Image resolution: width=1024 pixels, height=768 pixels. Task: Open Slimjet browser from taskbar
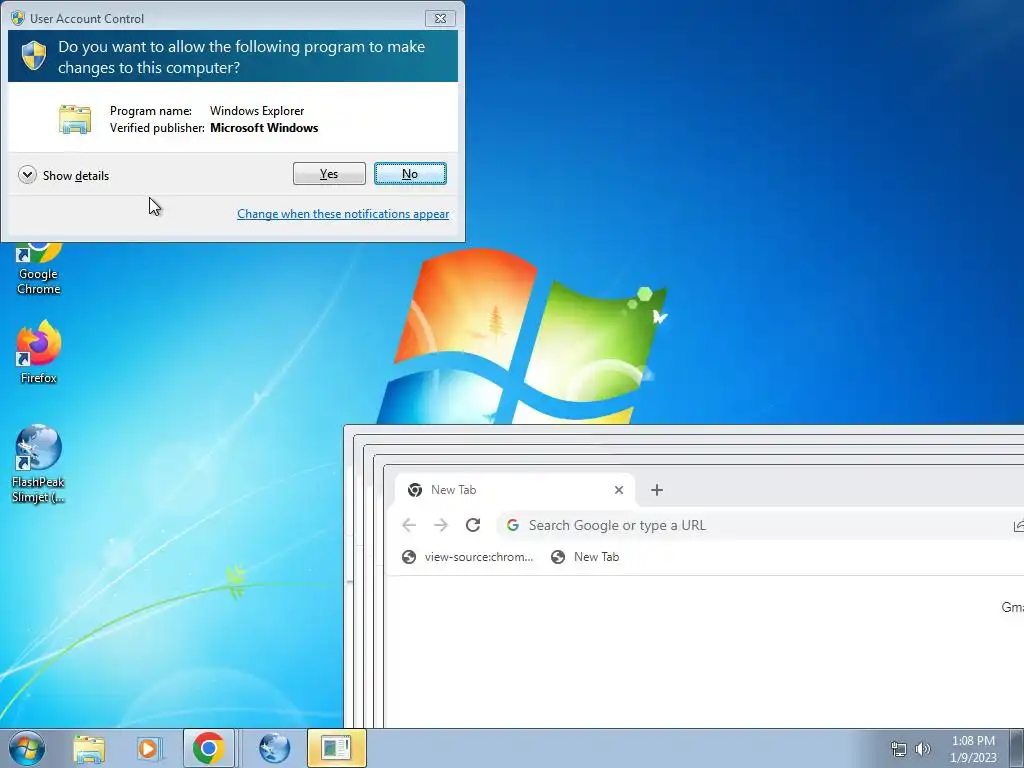click(274, 748)
